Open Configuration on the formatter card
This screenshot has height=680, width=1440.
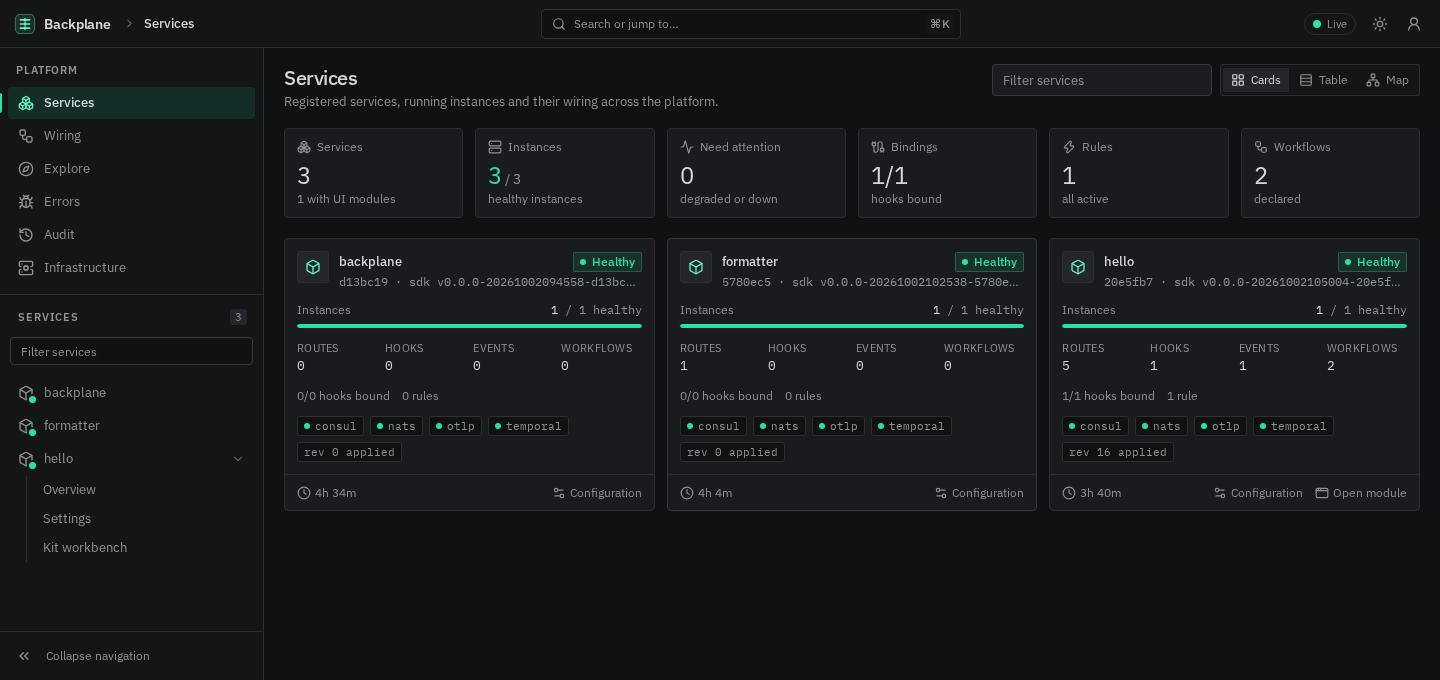pyautogui.click(x=979, y=493)
